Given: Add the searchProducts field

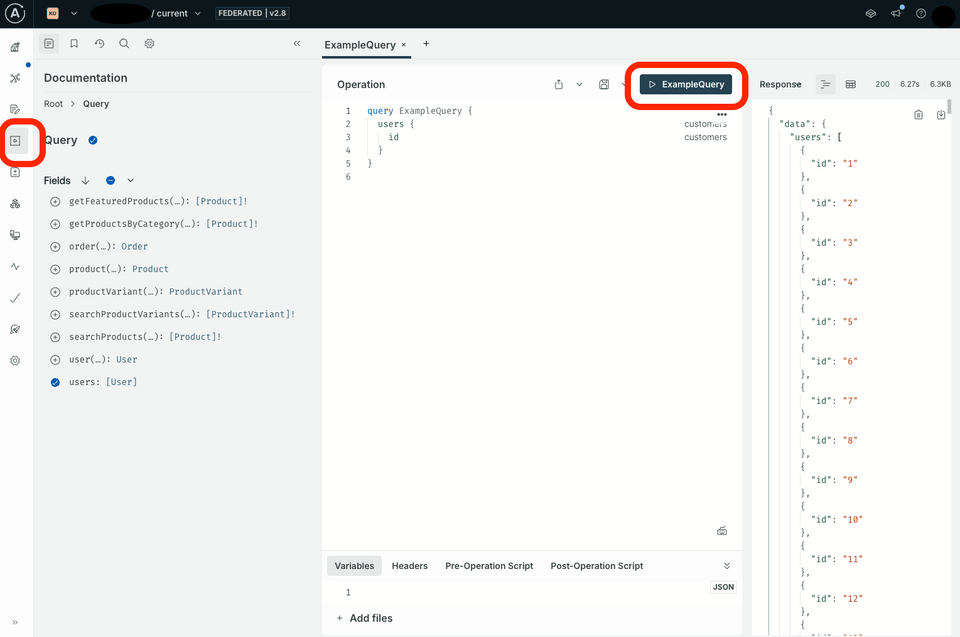Looking at the screenshot, I should [x=55, y=337].
